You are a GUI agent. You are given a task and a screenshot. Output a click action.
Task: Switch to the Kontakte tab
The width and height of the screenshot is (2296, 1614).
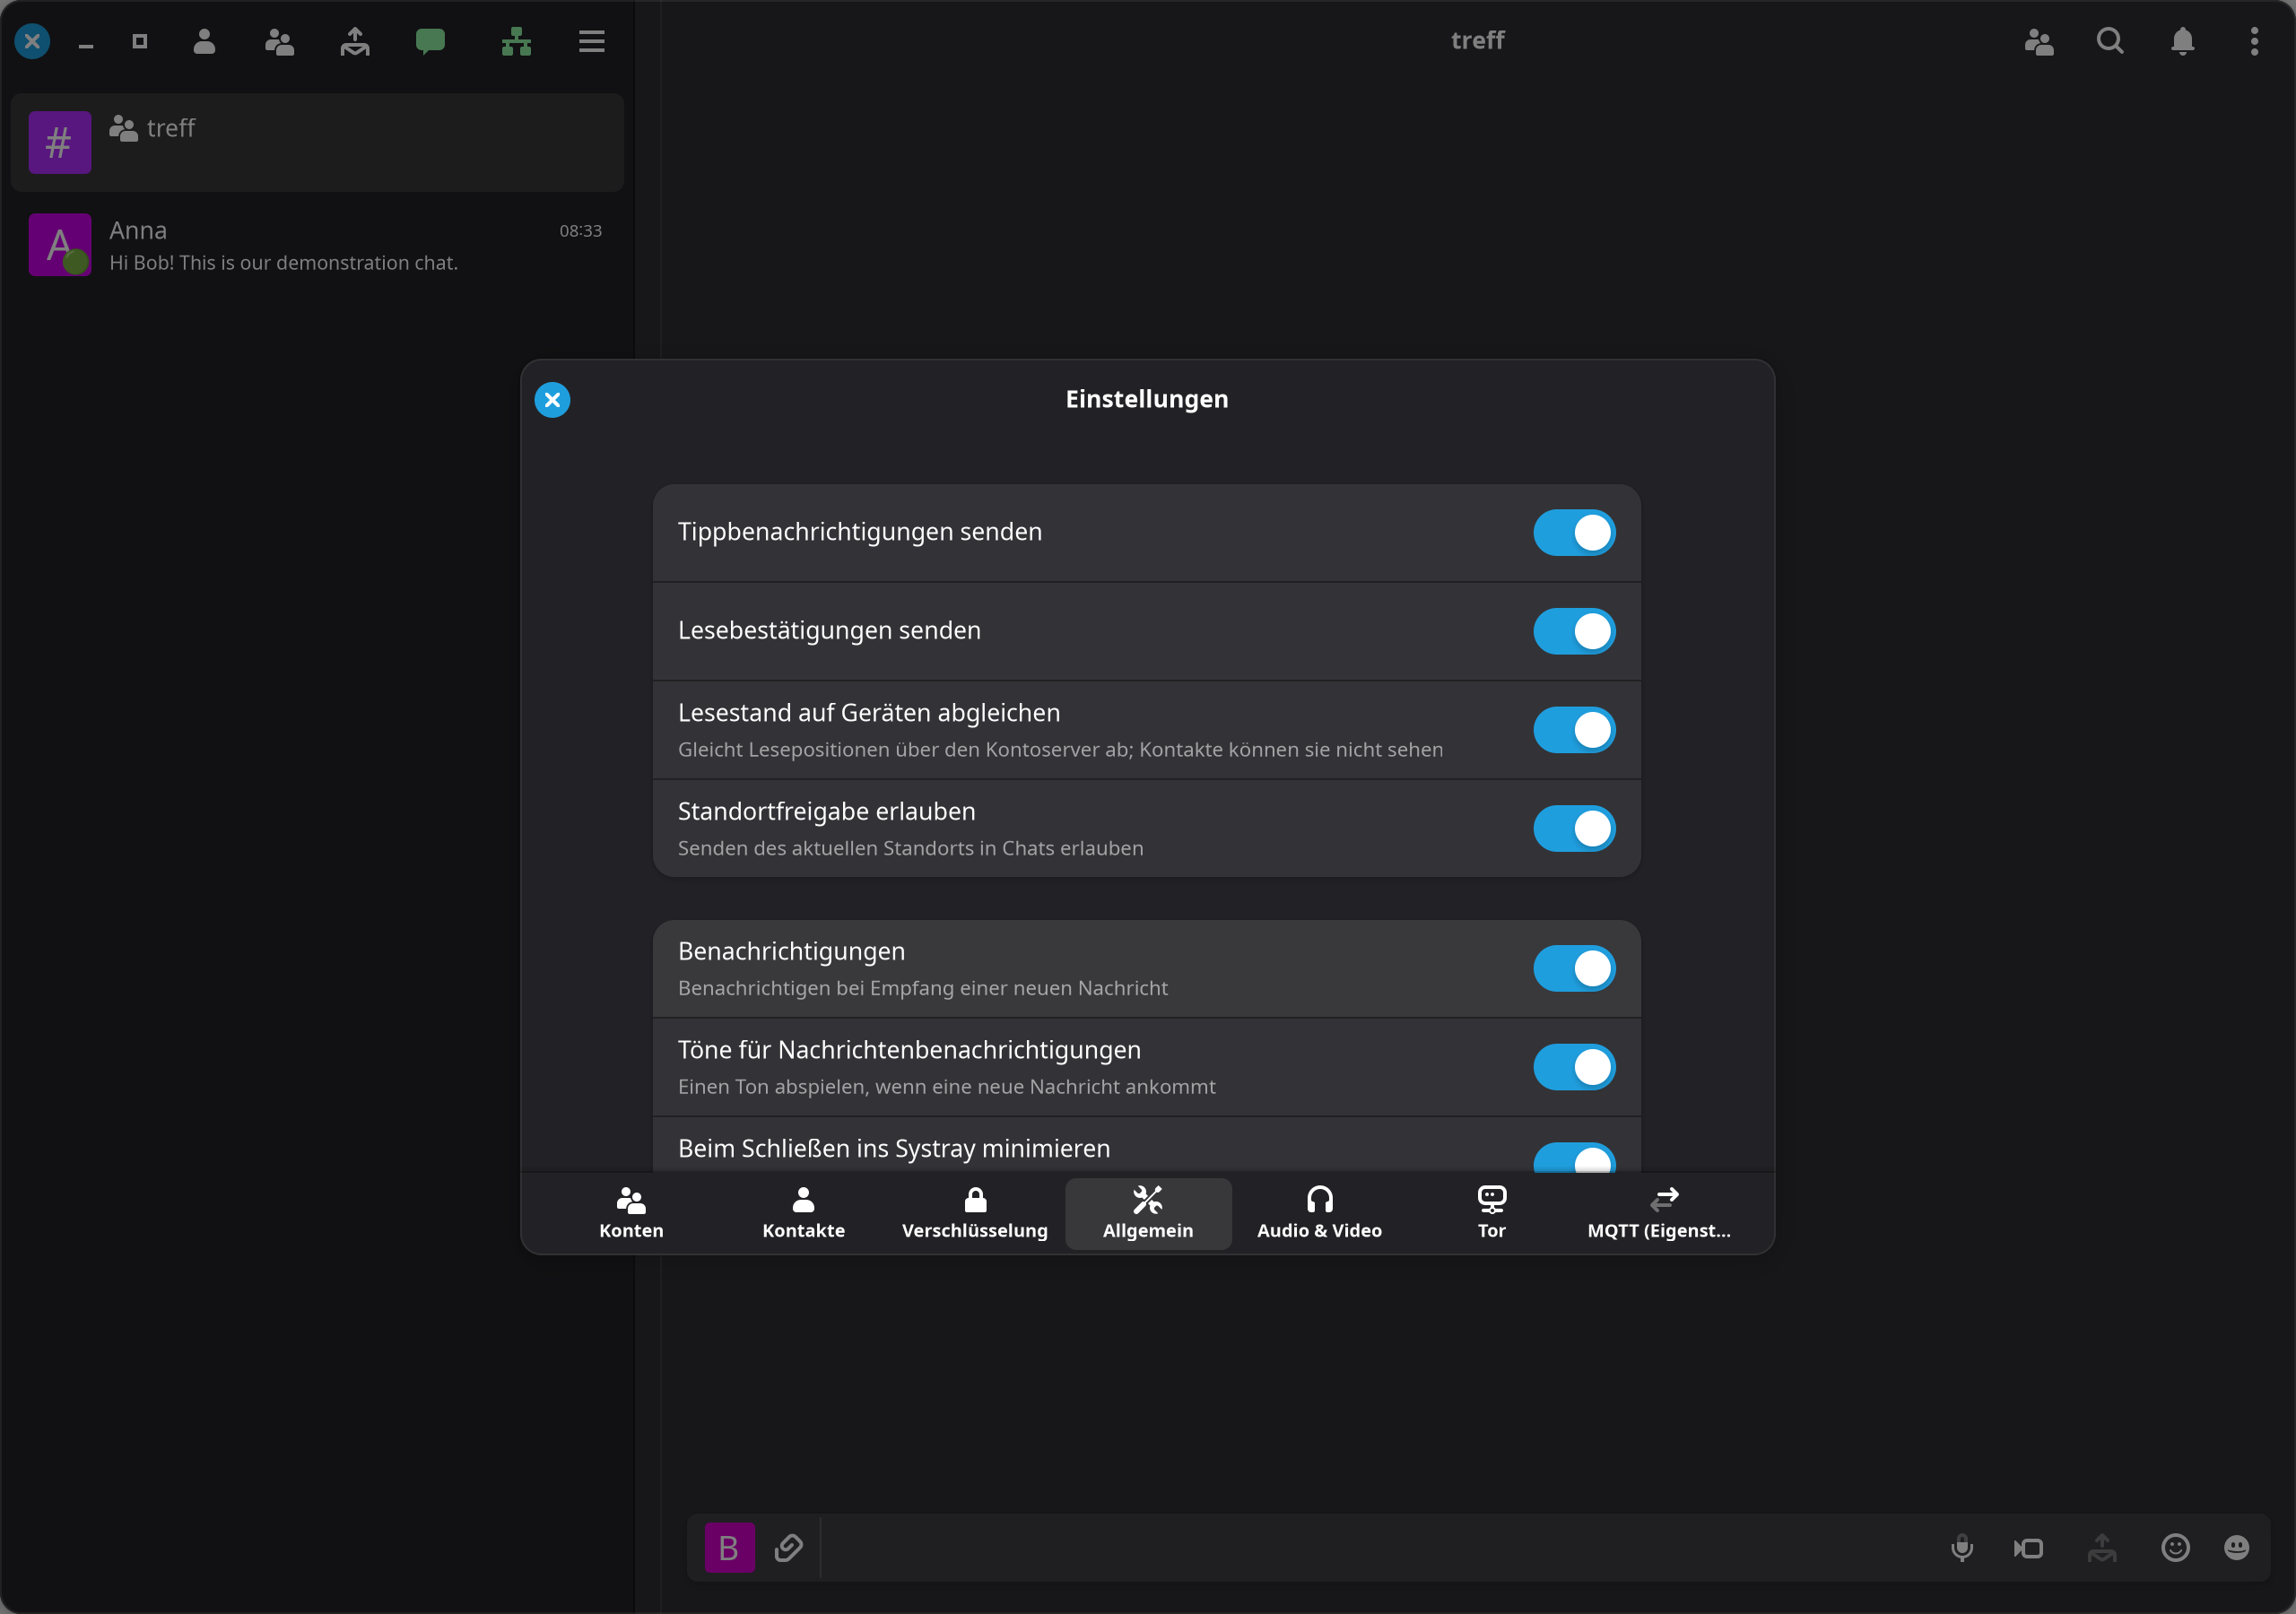point(803,1214)
